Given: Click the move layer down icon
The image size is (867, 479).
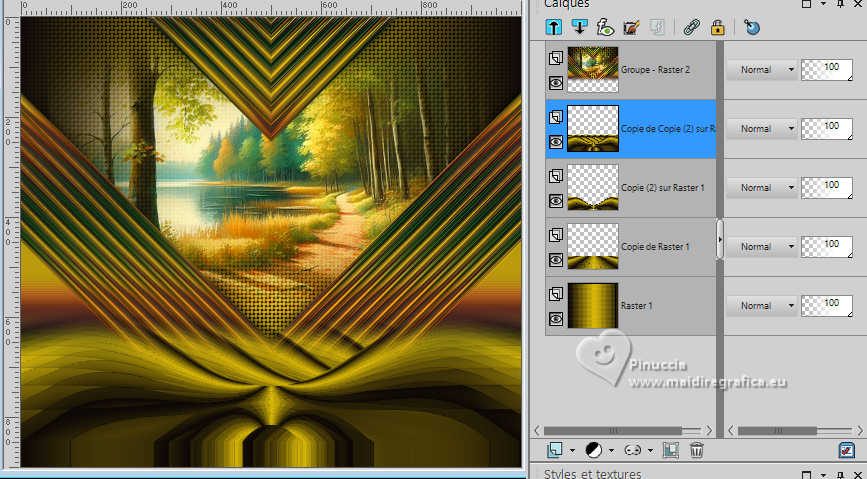Looking at the screenshot, I should coord(579,27).
